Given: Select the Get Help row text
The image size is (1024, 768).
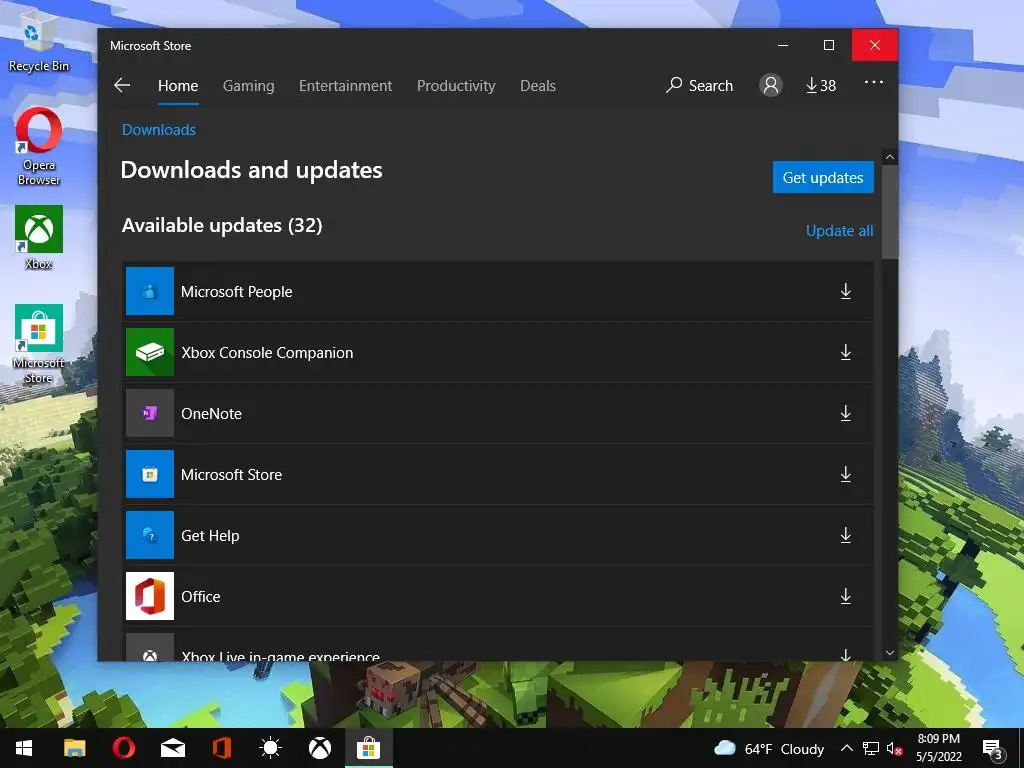Looking at the screenshot, I should [x=210, y=536].
